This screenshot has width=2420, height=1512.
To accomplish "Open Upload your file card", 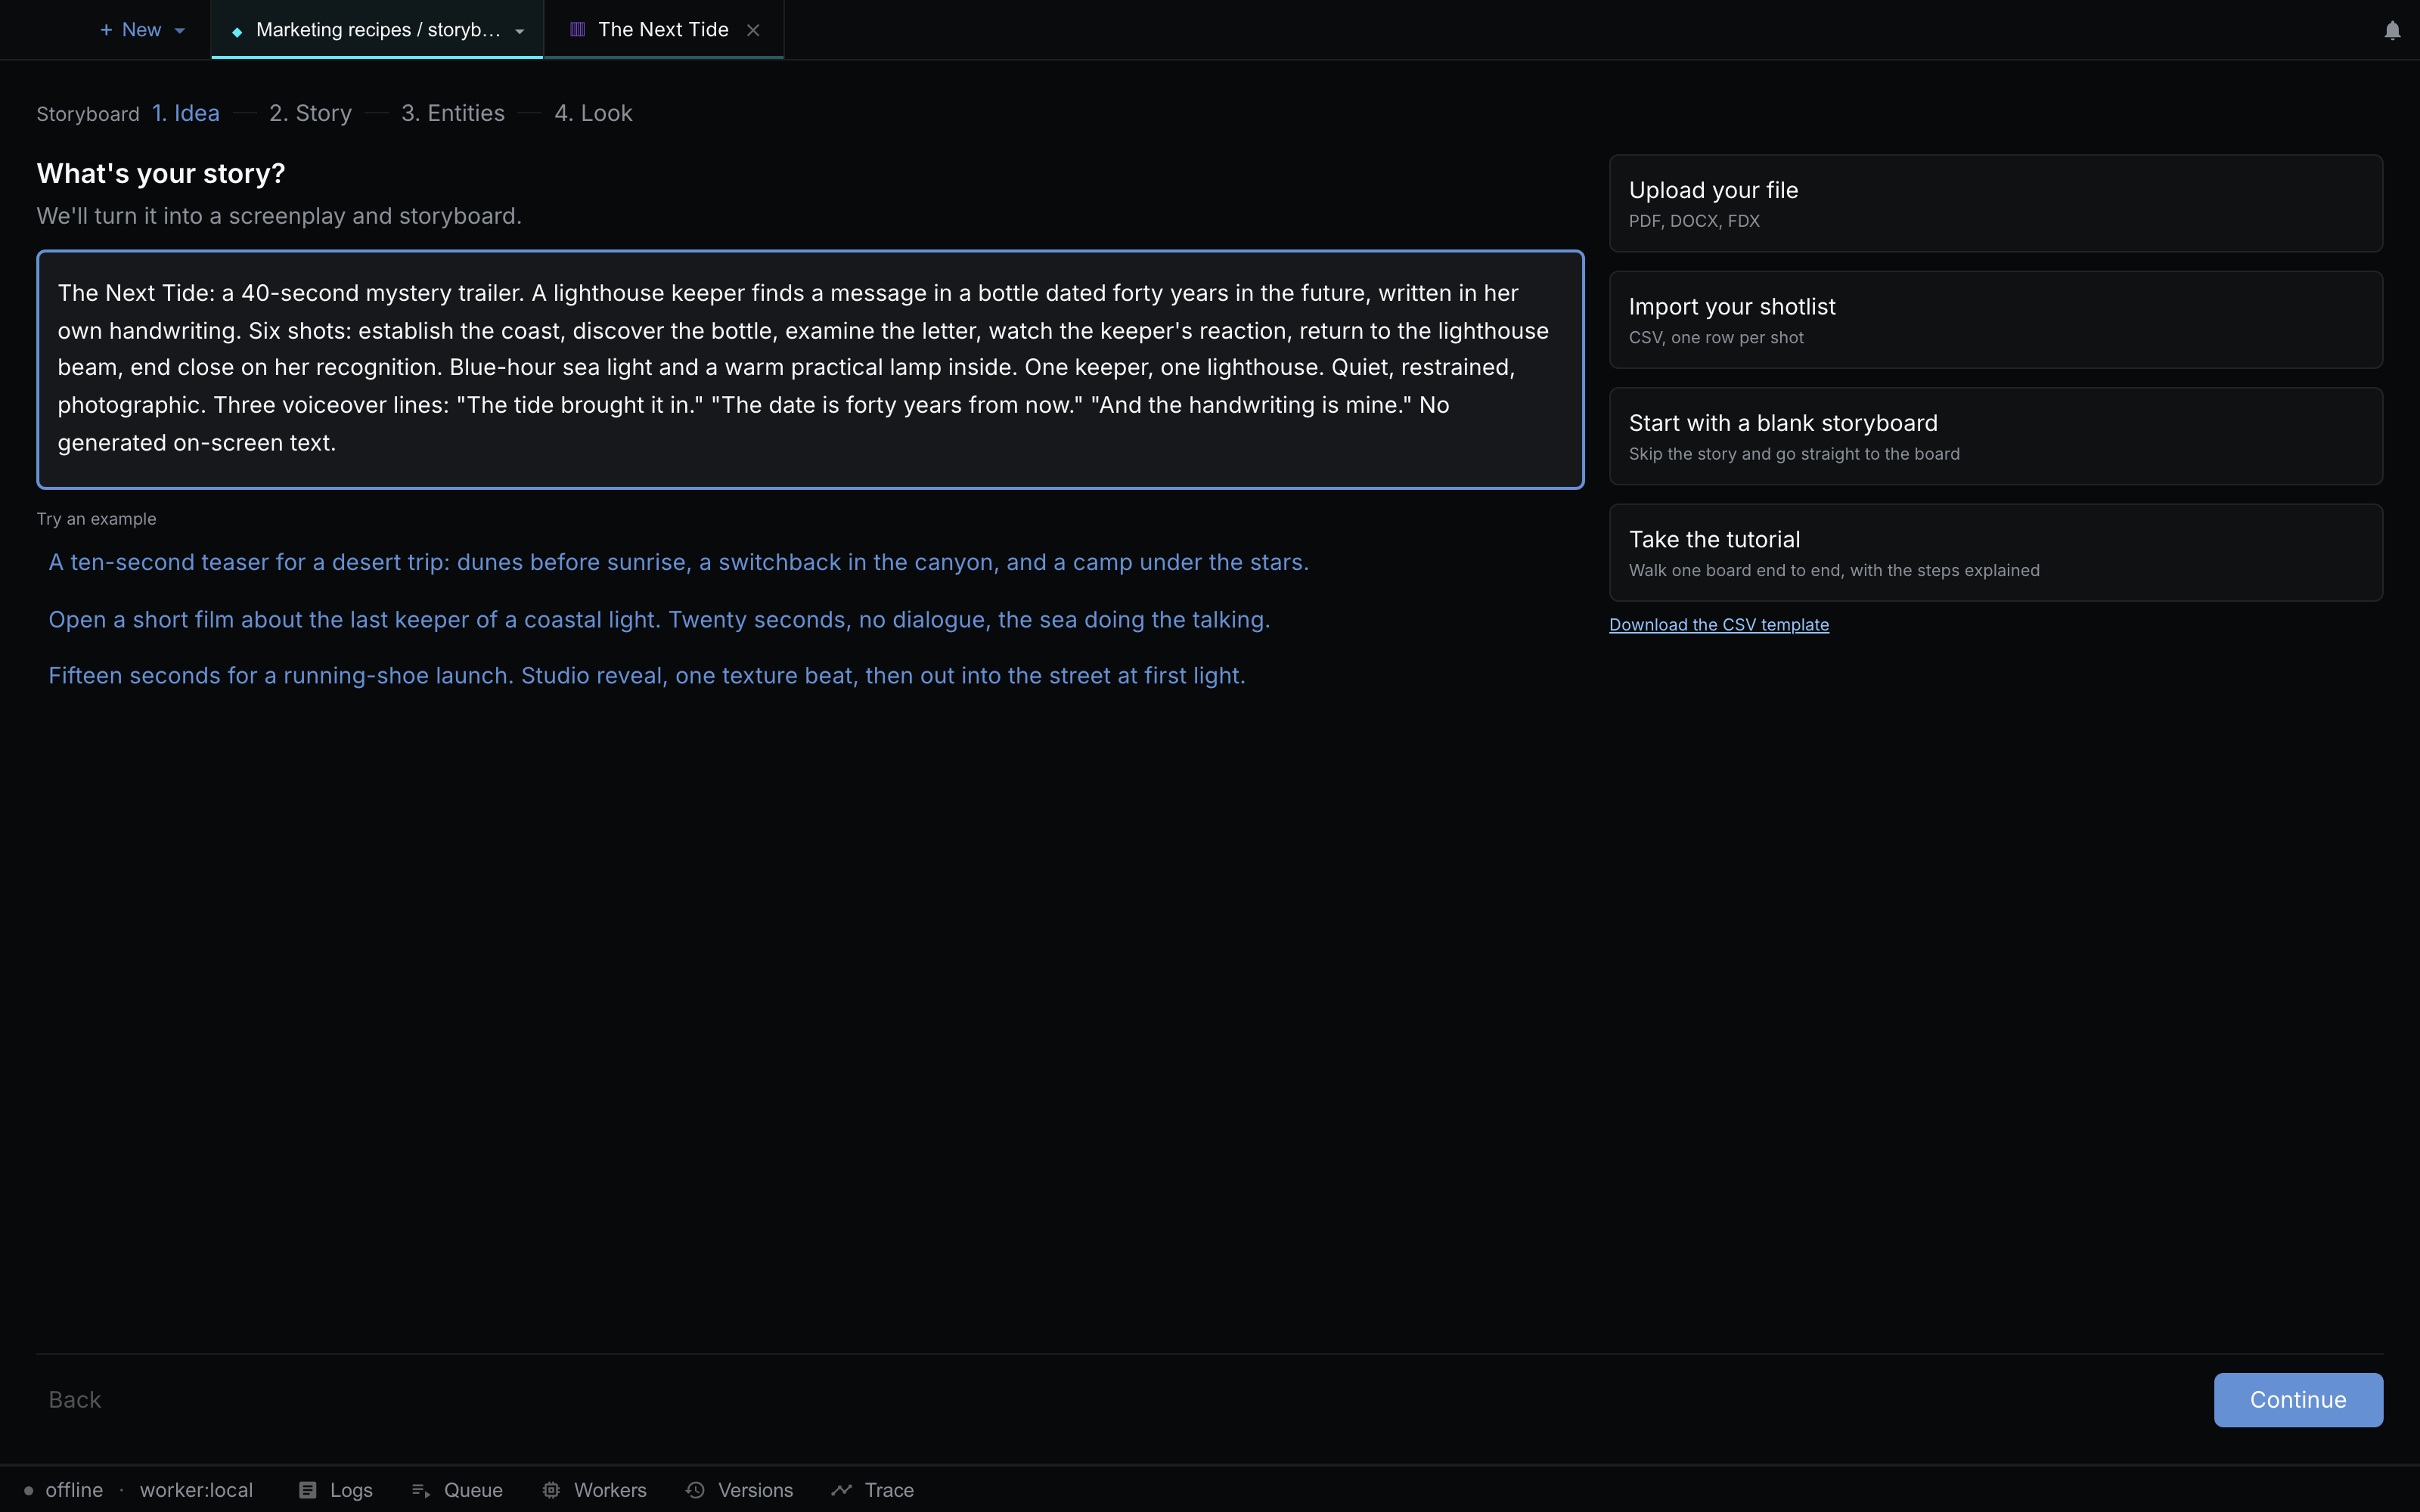I will [x=1995, y=203].
